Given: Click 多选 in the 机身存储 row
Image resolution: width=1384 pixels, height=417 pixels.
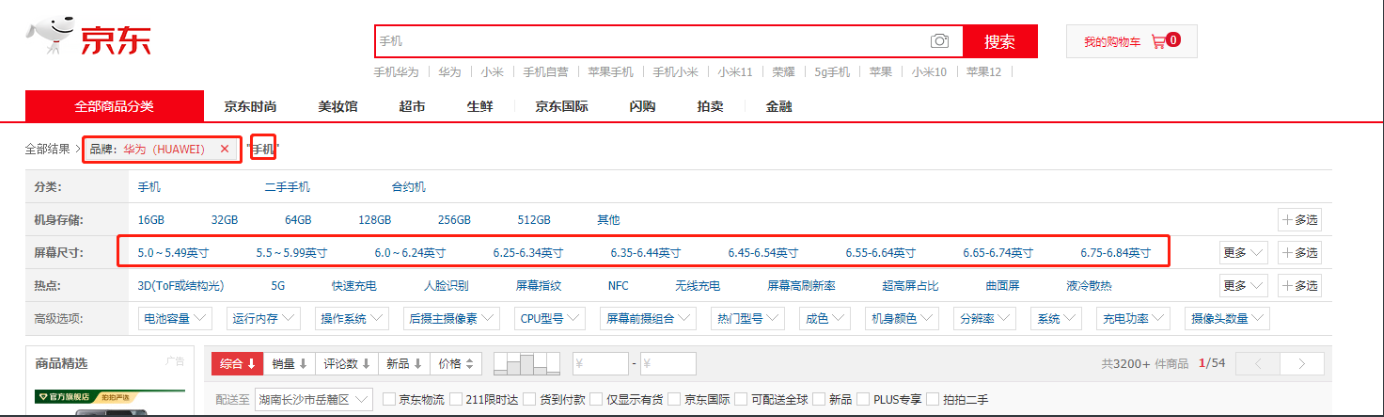Looking at the screenshot, I should 1299,220.
